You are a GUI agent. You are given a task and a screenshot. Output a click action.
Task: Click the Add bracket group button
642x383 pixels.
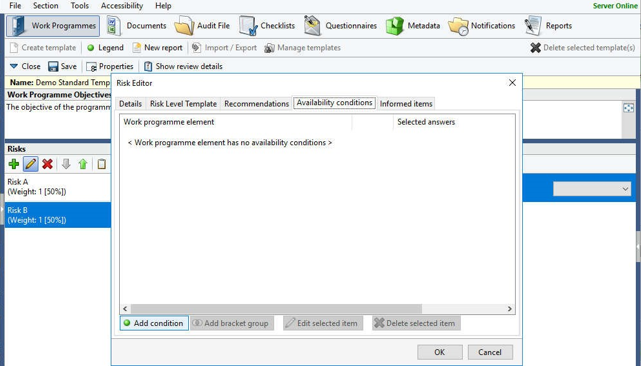point(232,323)
